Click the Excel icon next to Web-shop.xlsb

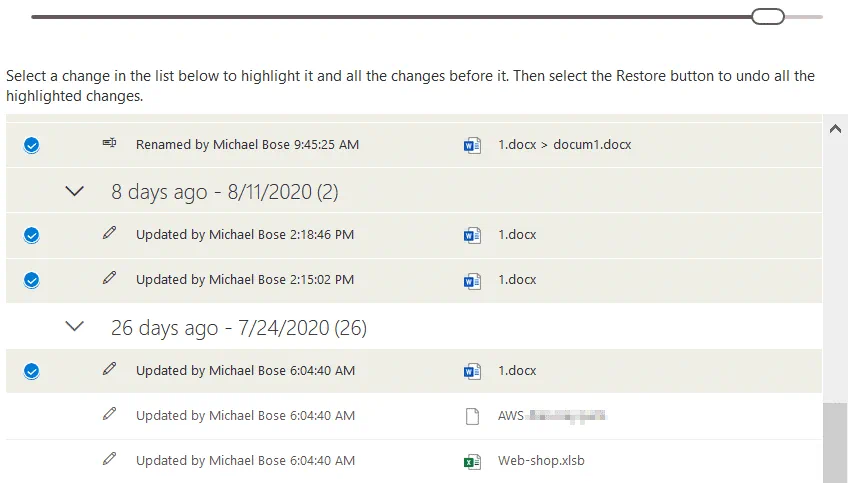click(x=472, y=461)
